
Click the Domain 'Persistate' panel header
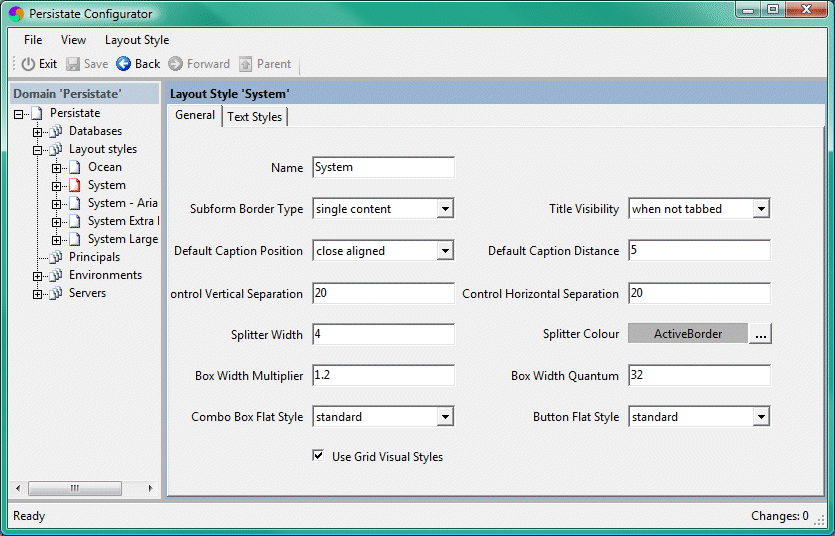85,94
